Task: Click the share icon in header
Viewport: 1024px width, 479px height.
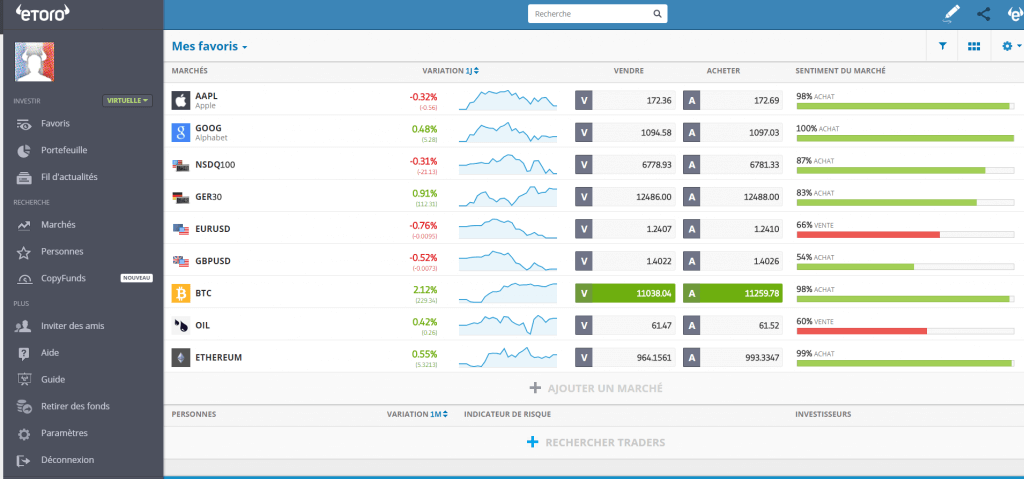Action: 984,13
